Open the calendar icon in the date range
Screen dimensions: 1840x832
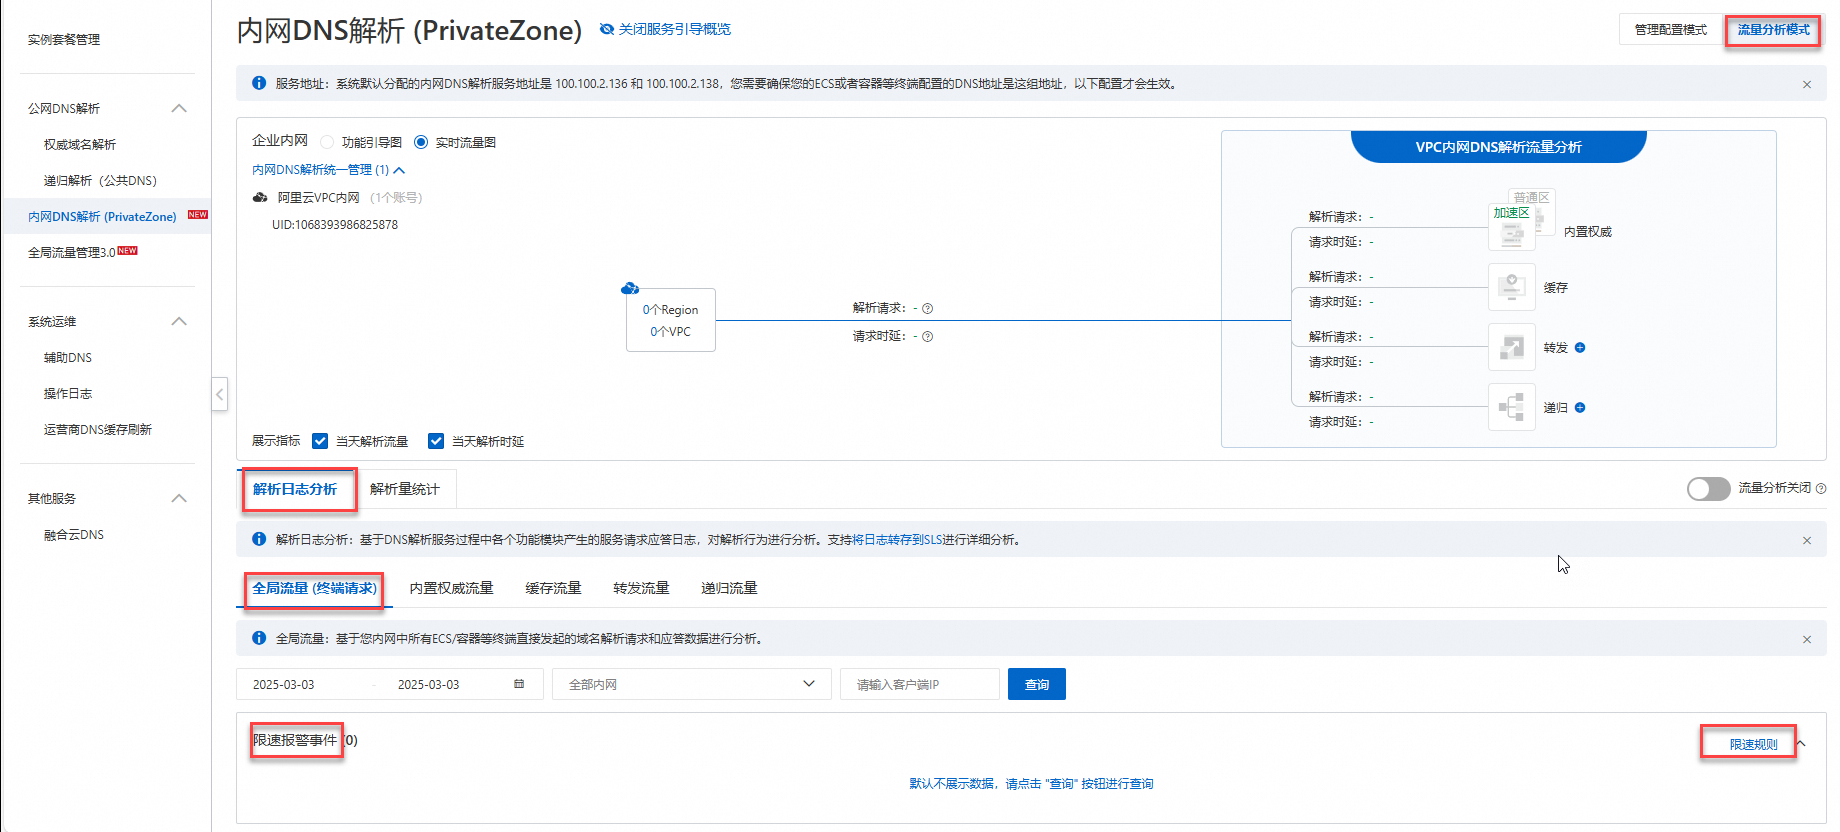pos(519,684)
